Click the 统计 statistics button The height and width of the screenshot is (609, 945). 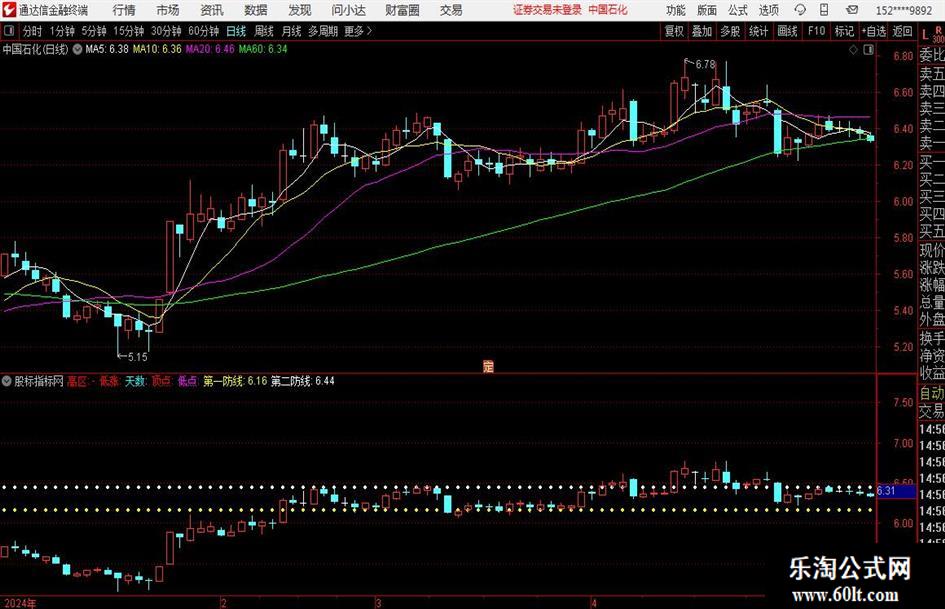pyautogui.click(x=758, y=31)
